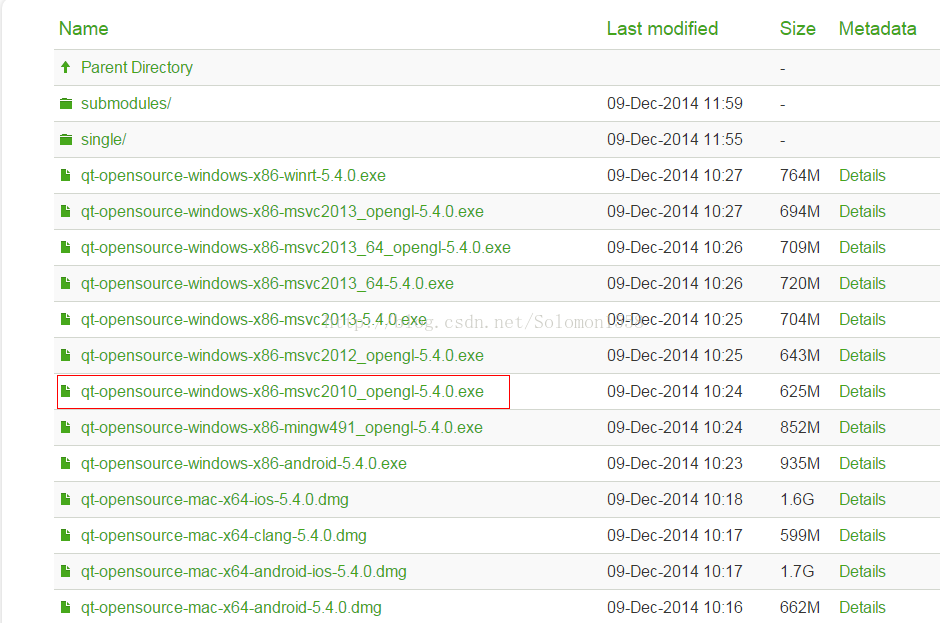Download qt-opensource-windows-x86-msvc2013_64-5.4.0.exe
948x623 pixels.
click(267, 284)
